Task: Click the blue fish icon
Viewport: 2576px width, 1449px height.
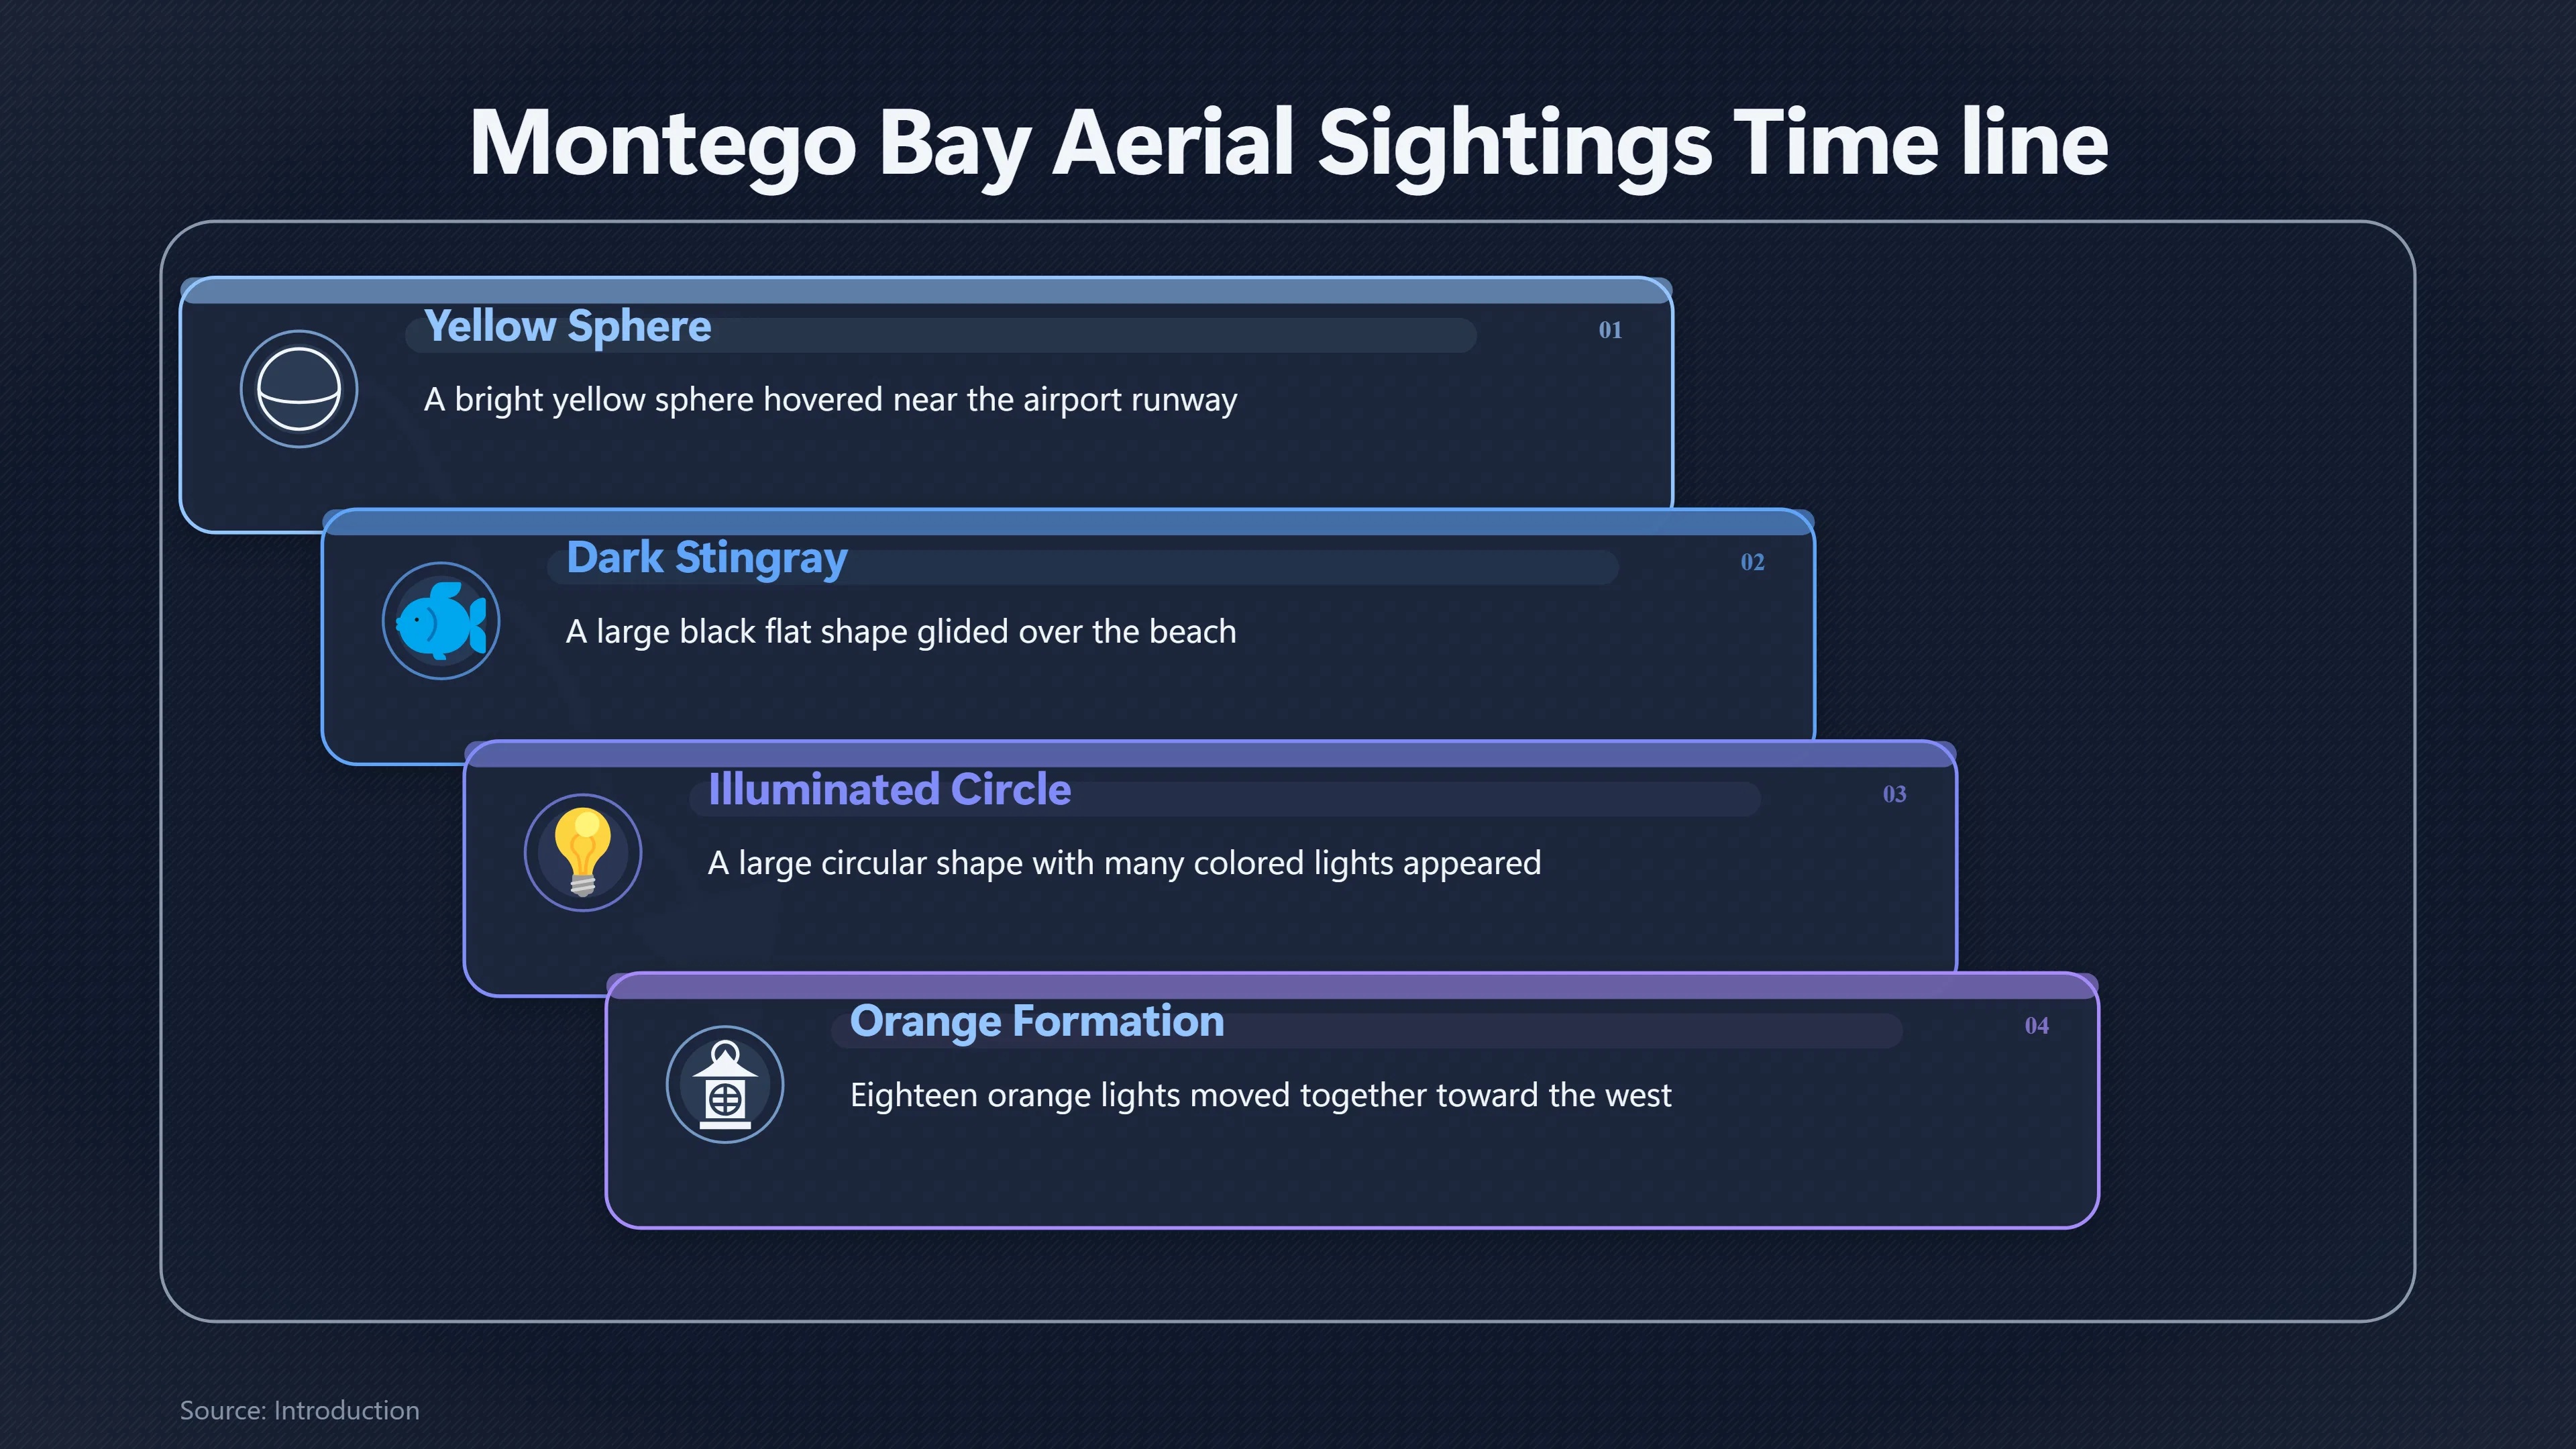Action: pos(441,621)
